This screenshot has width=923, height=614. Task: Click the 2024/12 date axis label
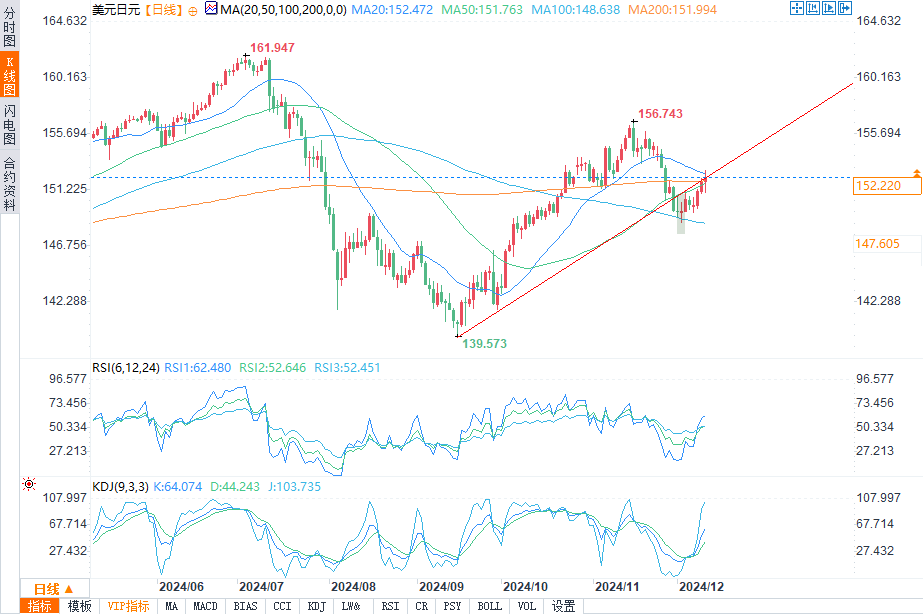click(x=702, y=587)
